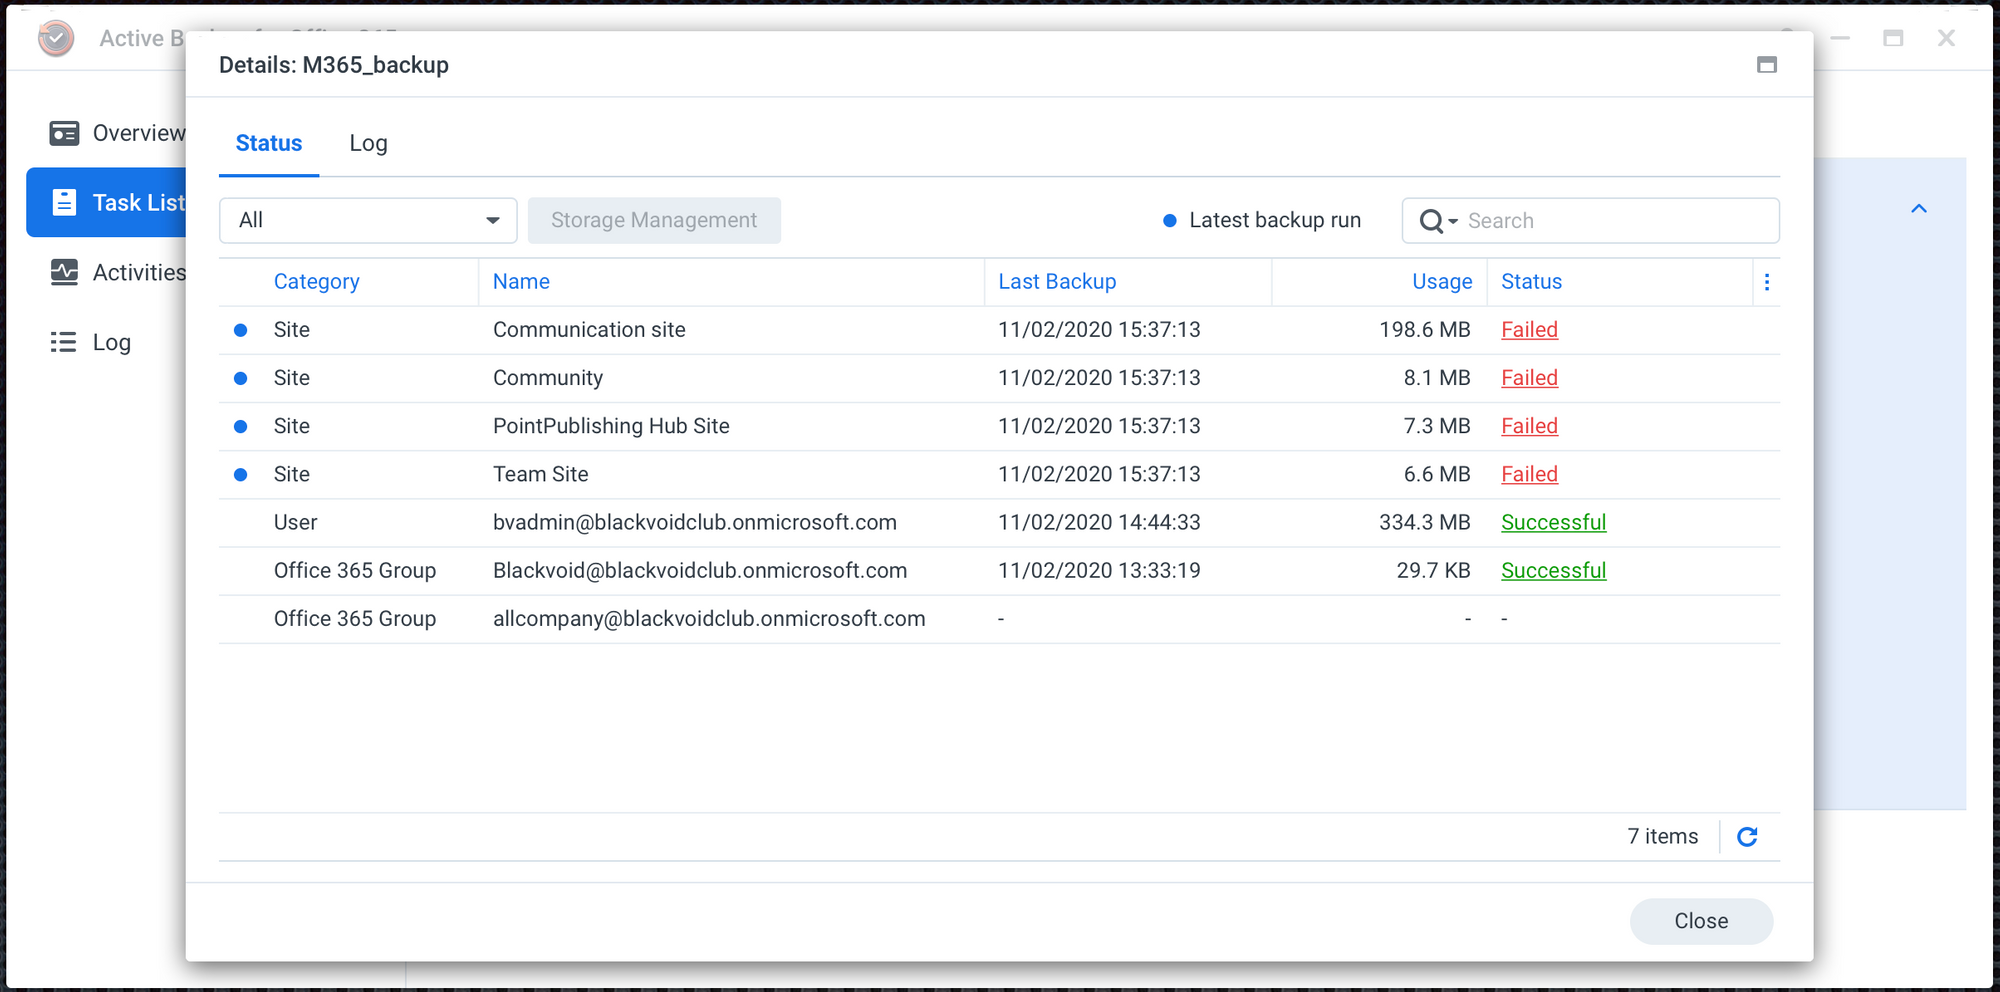Screen dimensions: 2000x992
Task: Refresh the items list
Action: click(1747, 837)
